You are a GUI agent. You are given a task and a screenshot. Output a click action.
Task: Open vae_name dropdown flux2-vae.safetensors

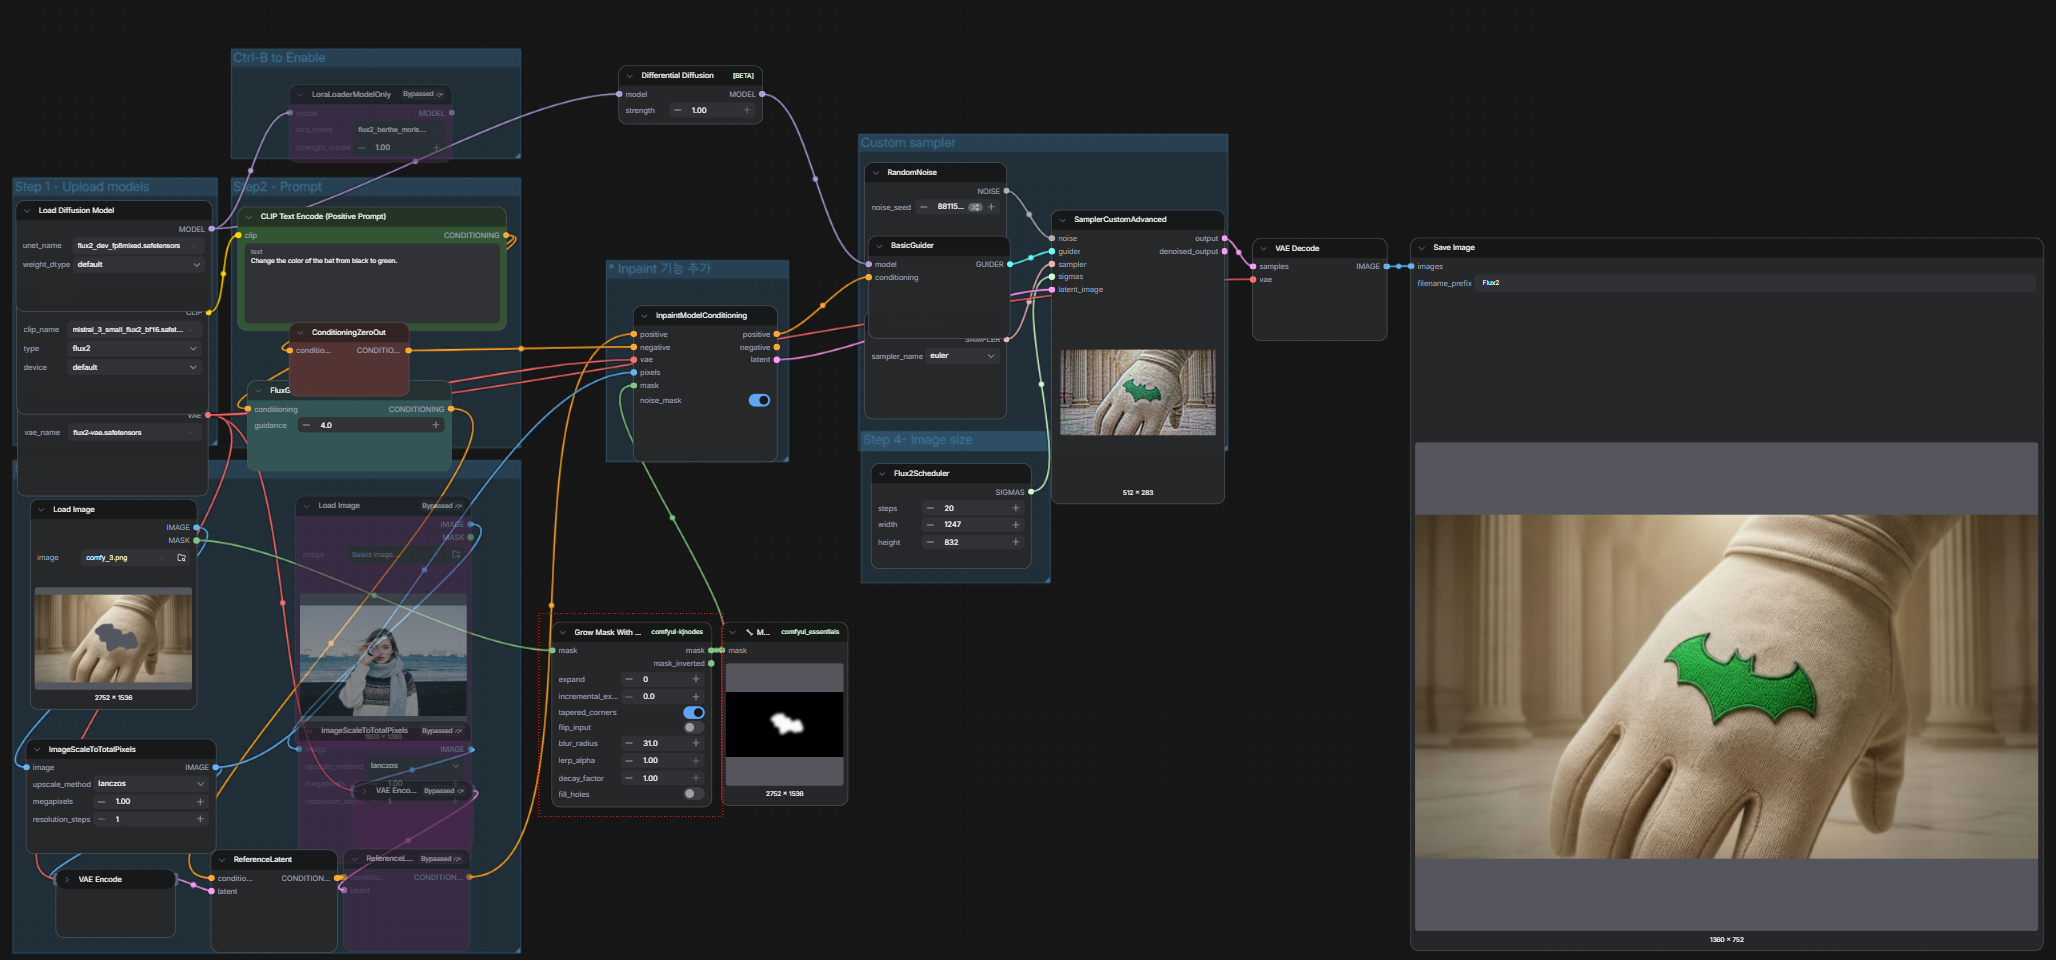pyautogui.click(x=135, y=432)
